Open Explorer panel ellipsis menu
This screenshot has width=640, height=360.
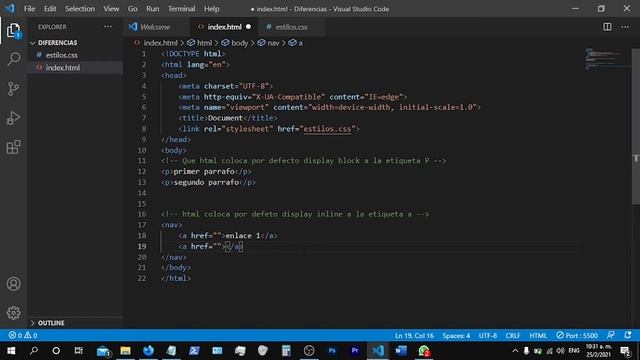pos(108,27)
